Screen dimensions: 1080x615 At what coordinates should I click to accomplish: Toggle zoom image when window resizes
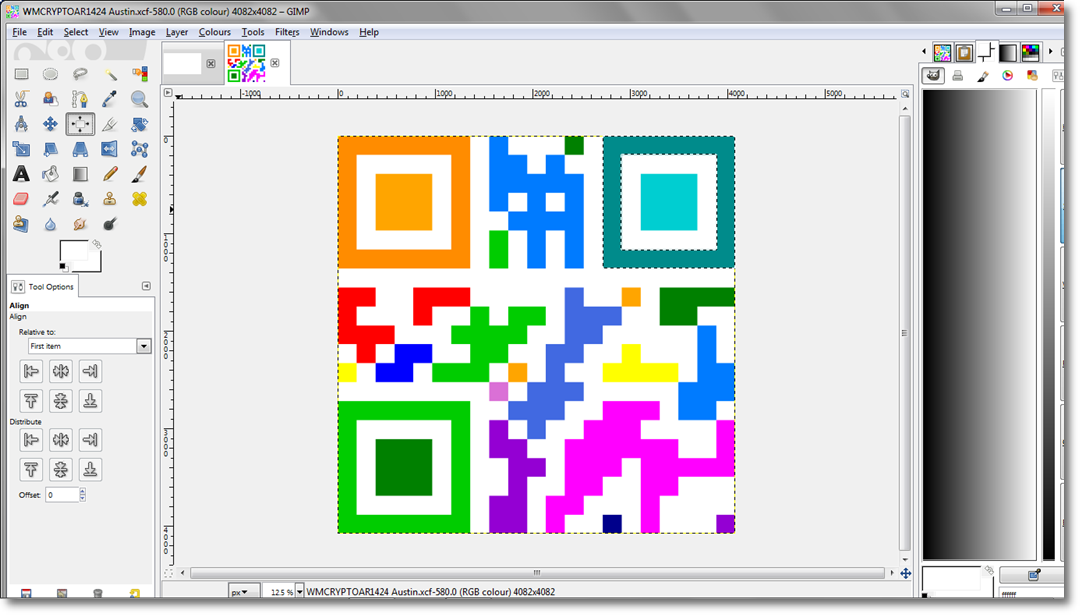click(905, 94)
